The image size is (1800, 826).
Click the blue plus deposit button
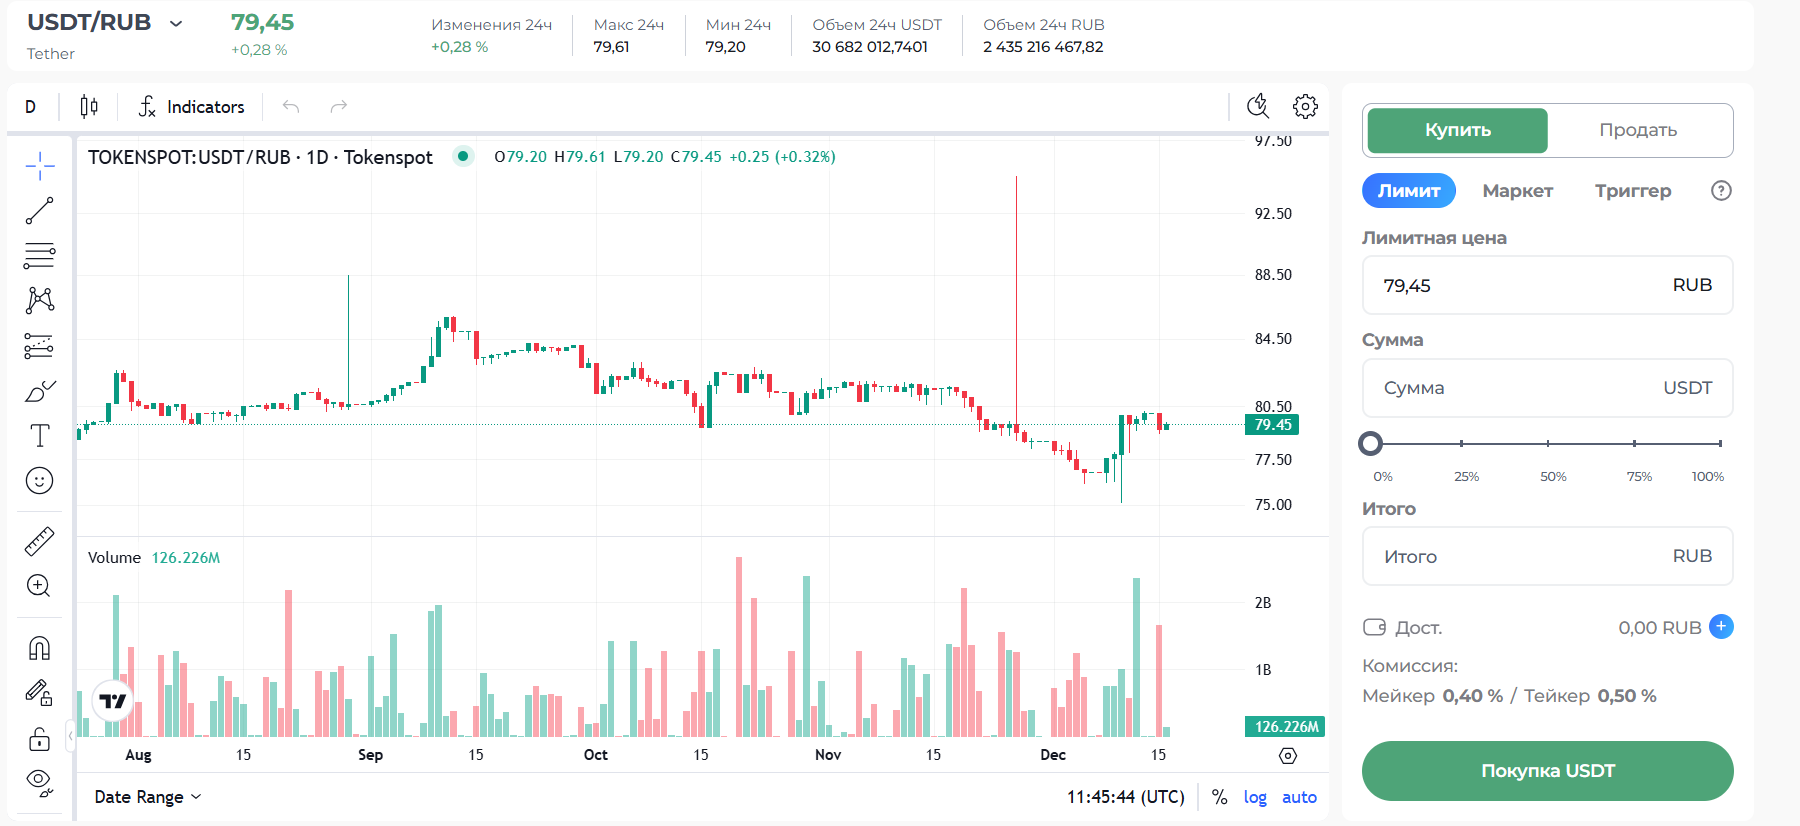coord(1721,627)
